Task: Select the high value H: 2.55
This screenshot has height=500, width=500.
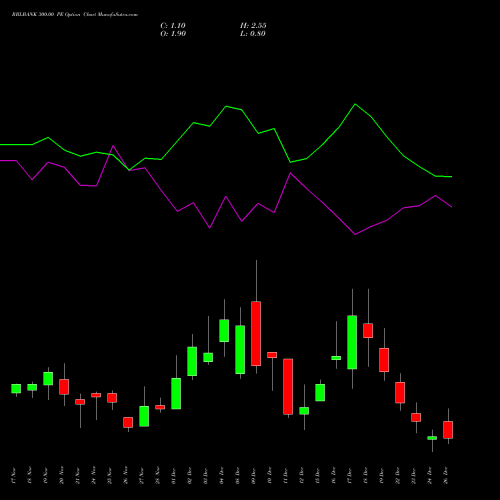Action: click(253, 26)
